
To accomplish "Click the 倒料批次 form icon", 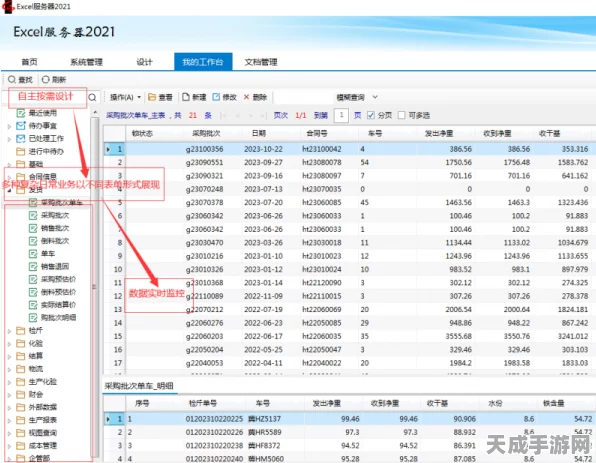I will click(33, 241).
